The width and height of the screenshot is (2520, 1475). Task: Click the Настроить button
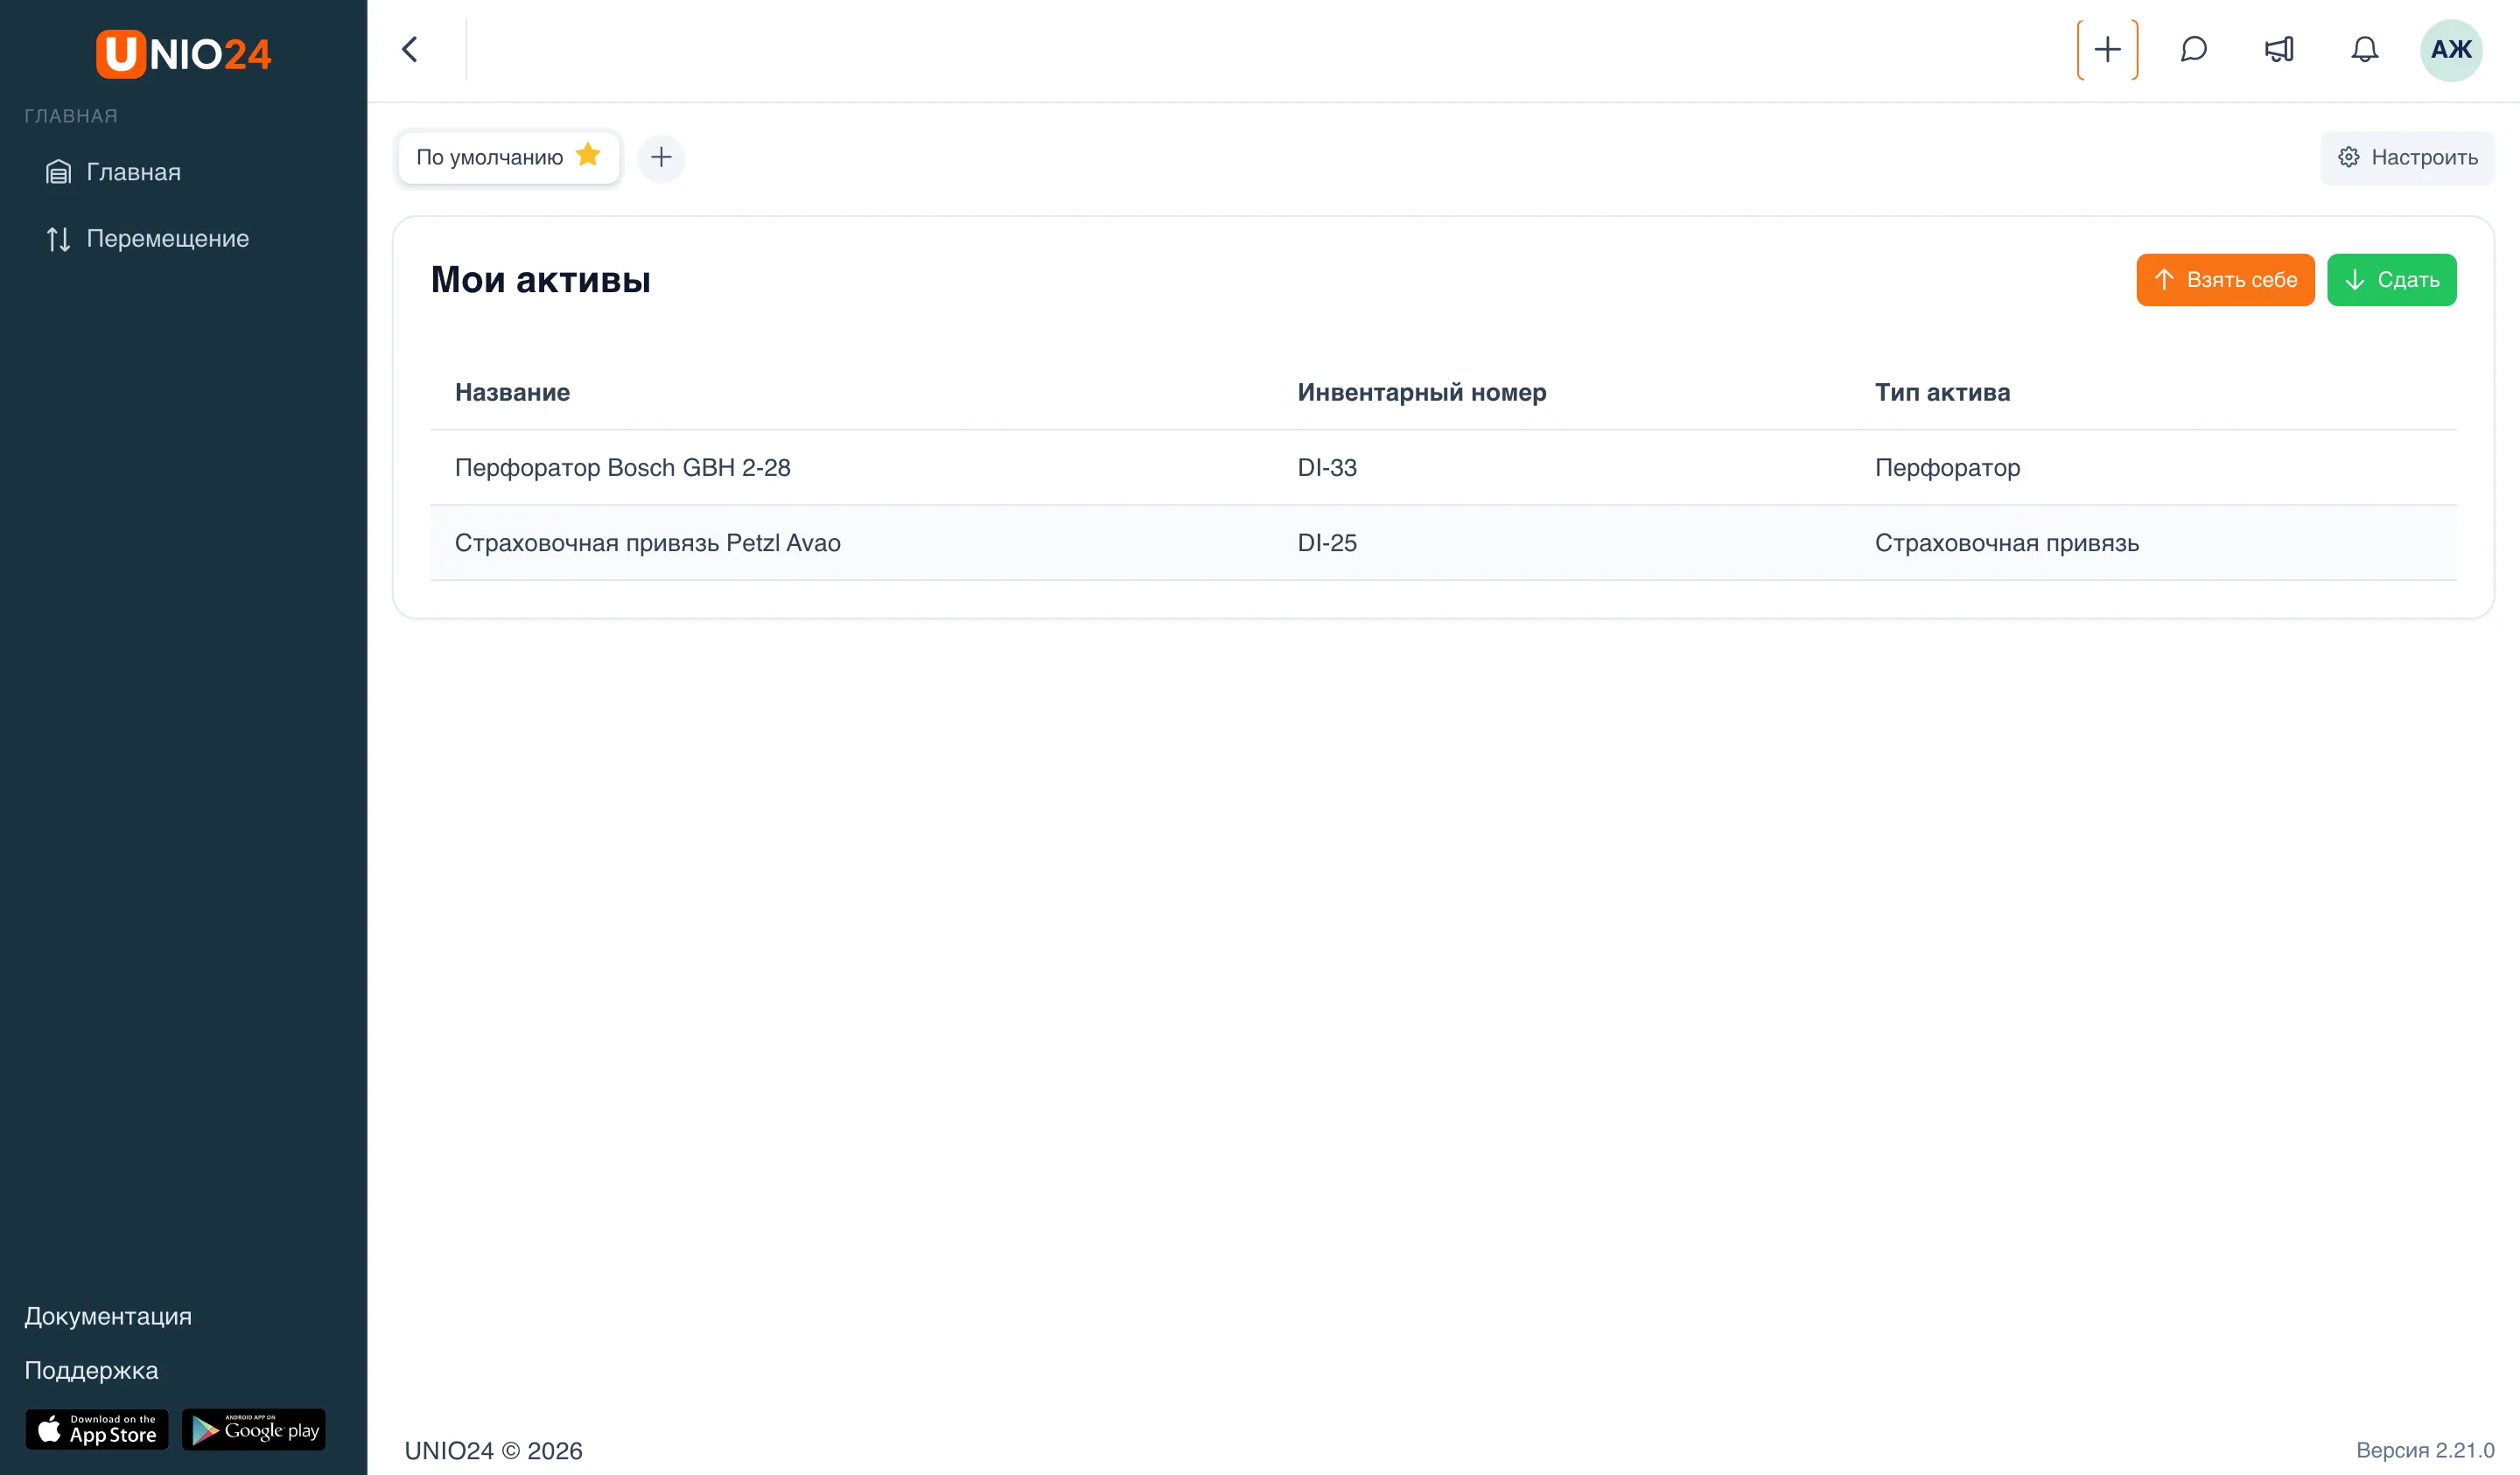coord(2407,157)
